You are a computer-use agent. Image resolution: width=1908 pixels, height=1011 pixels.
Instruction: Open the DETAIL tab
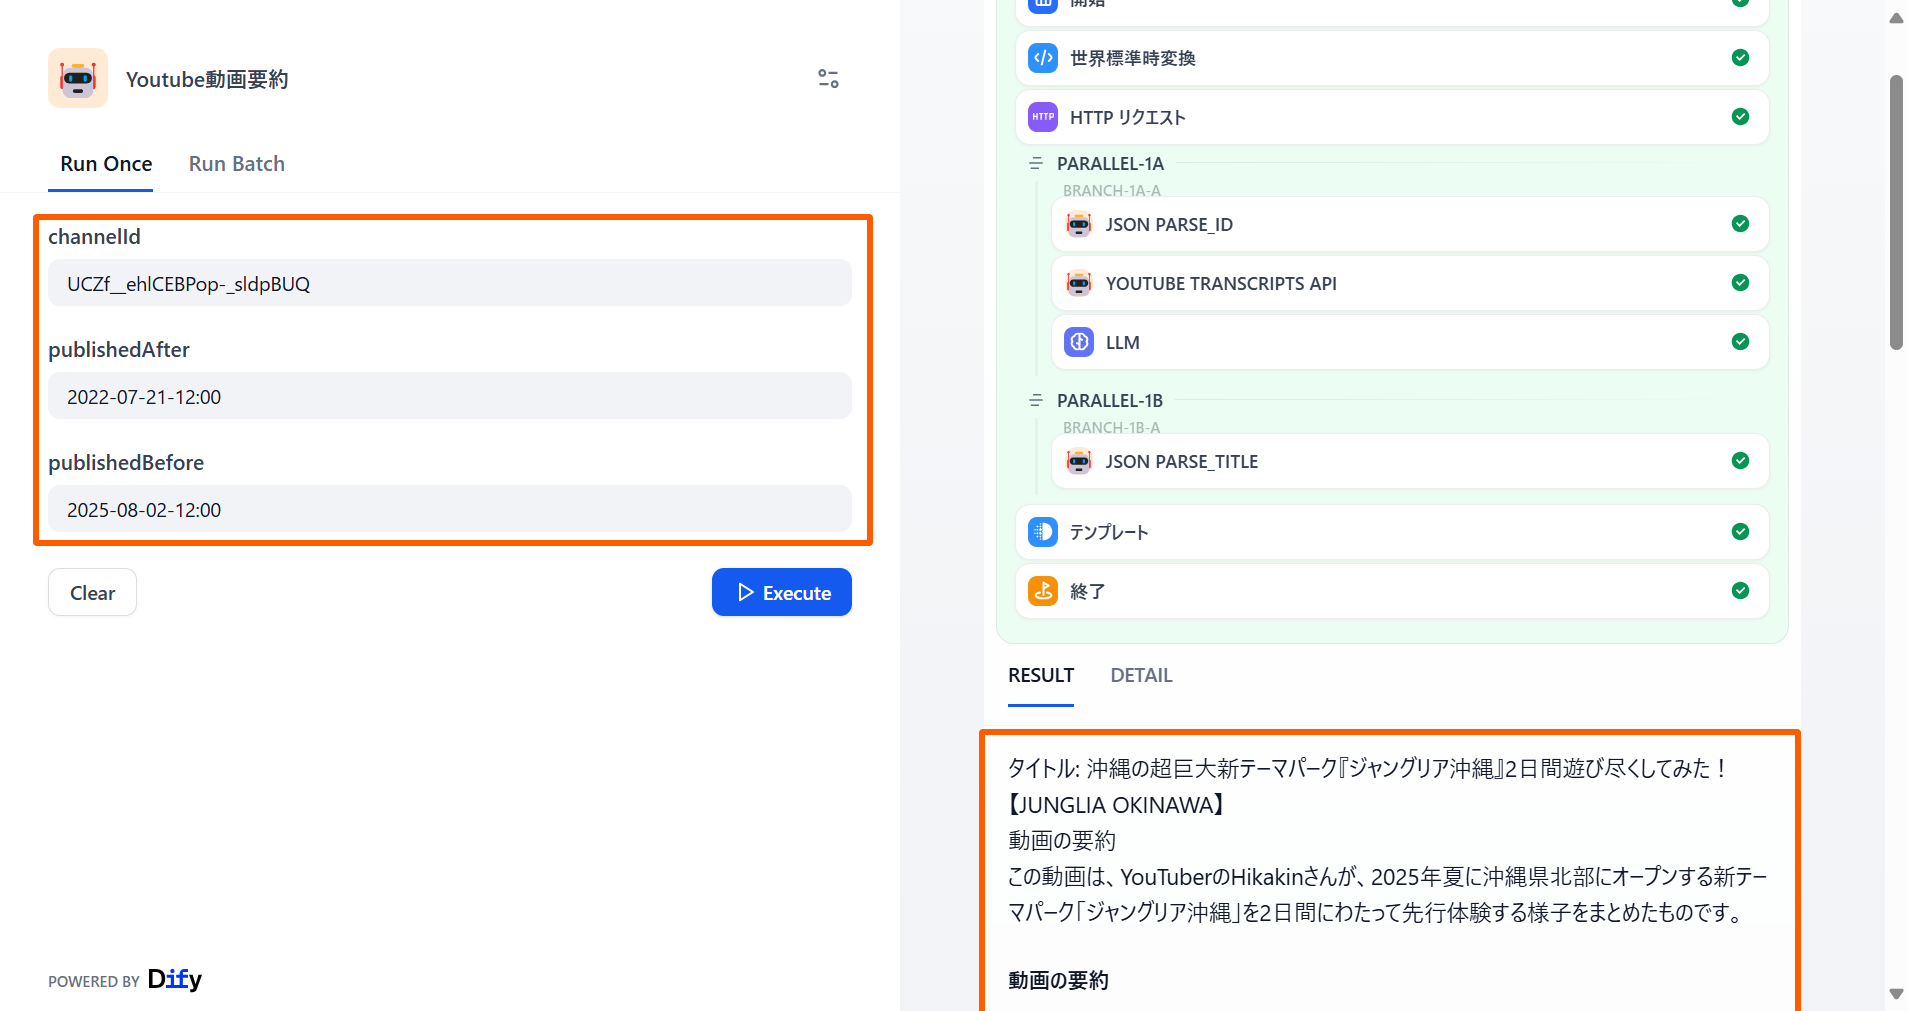coord(1141,676)
